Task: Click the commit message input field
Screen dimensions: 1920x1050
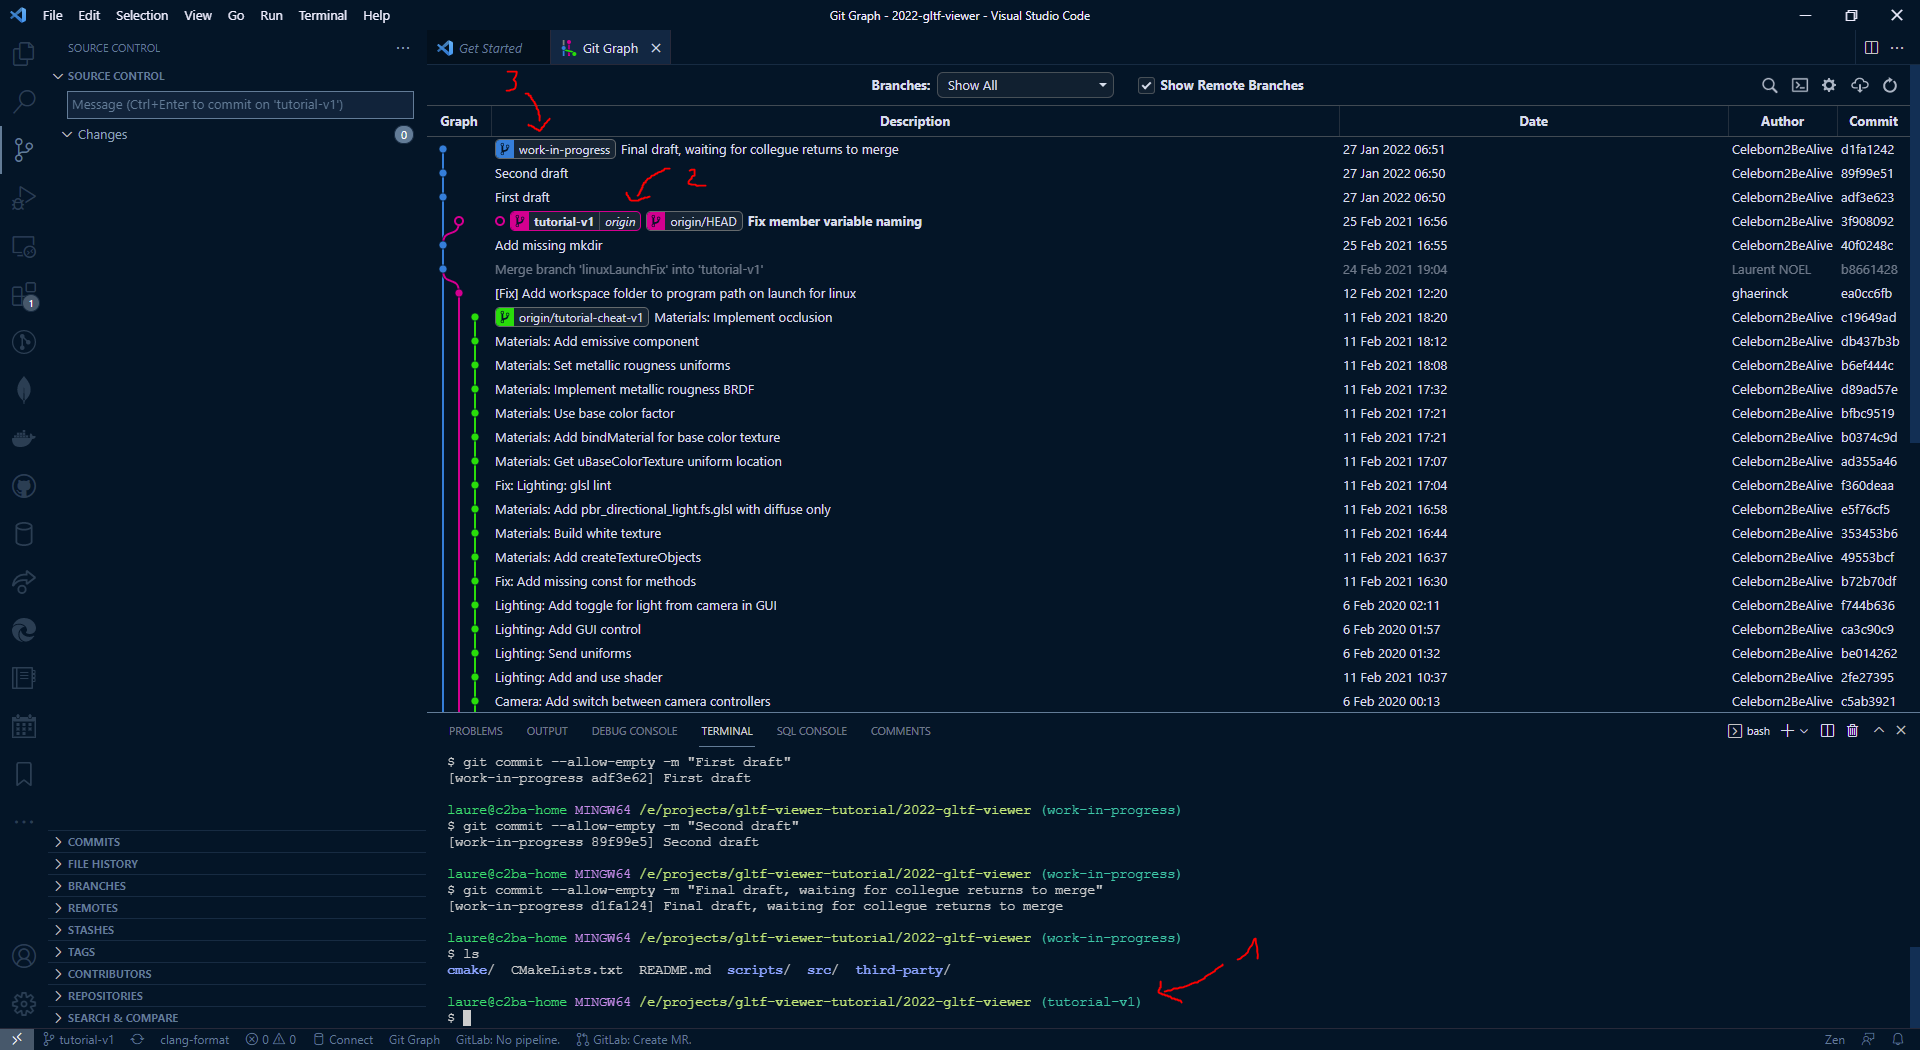Action: [x=240, y=105]
